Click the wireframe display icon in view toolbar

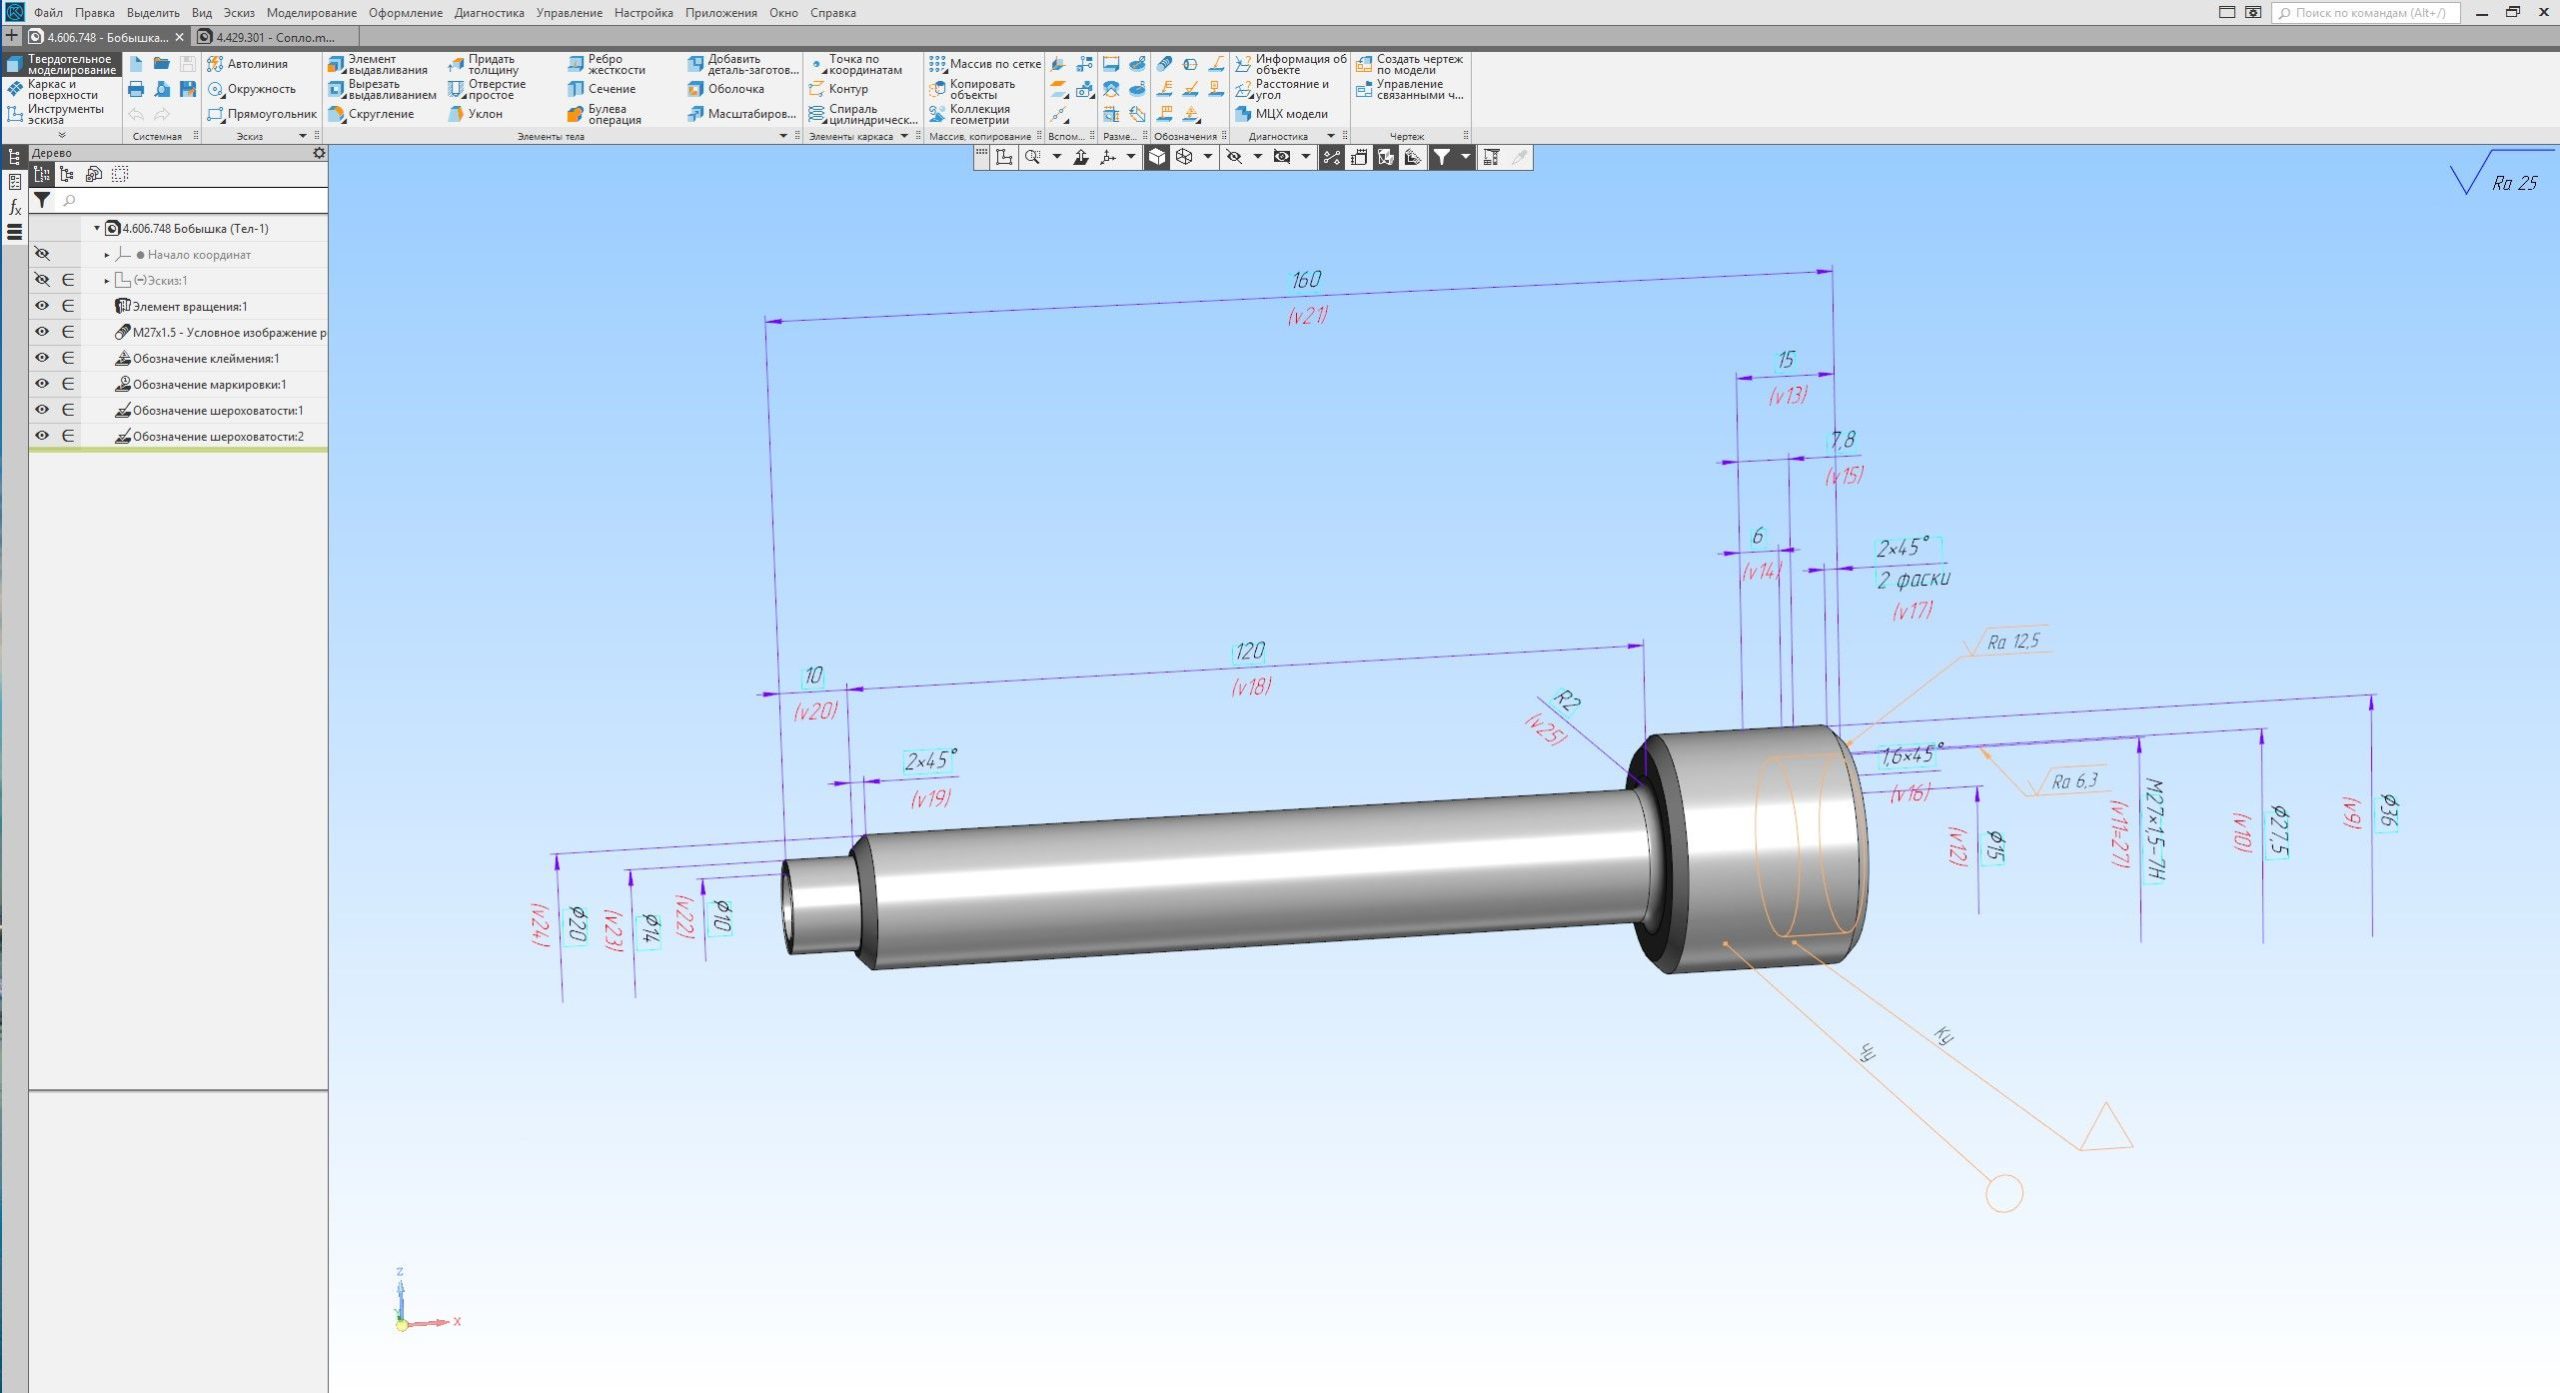pyautogui.click(x=1184, y=157)
